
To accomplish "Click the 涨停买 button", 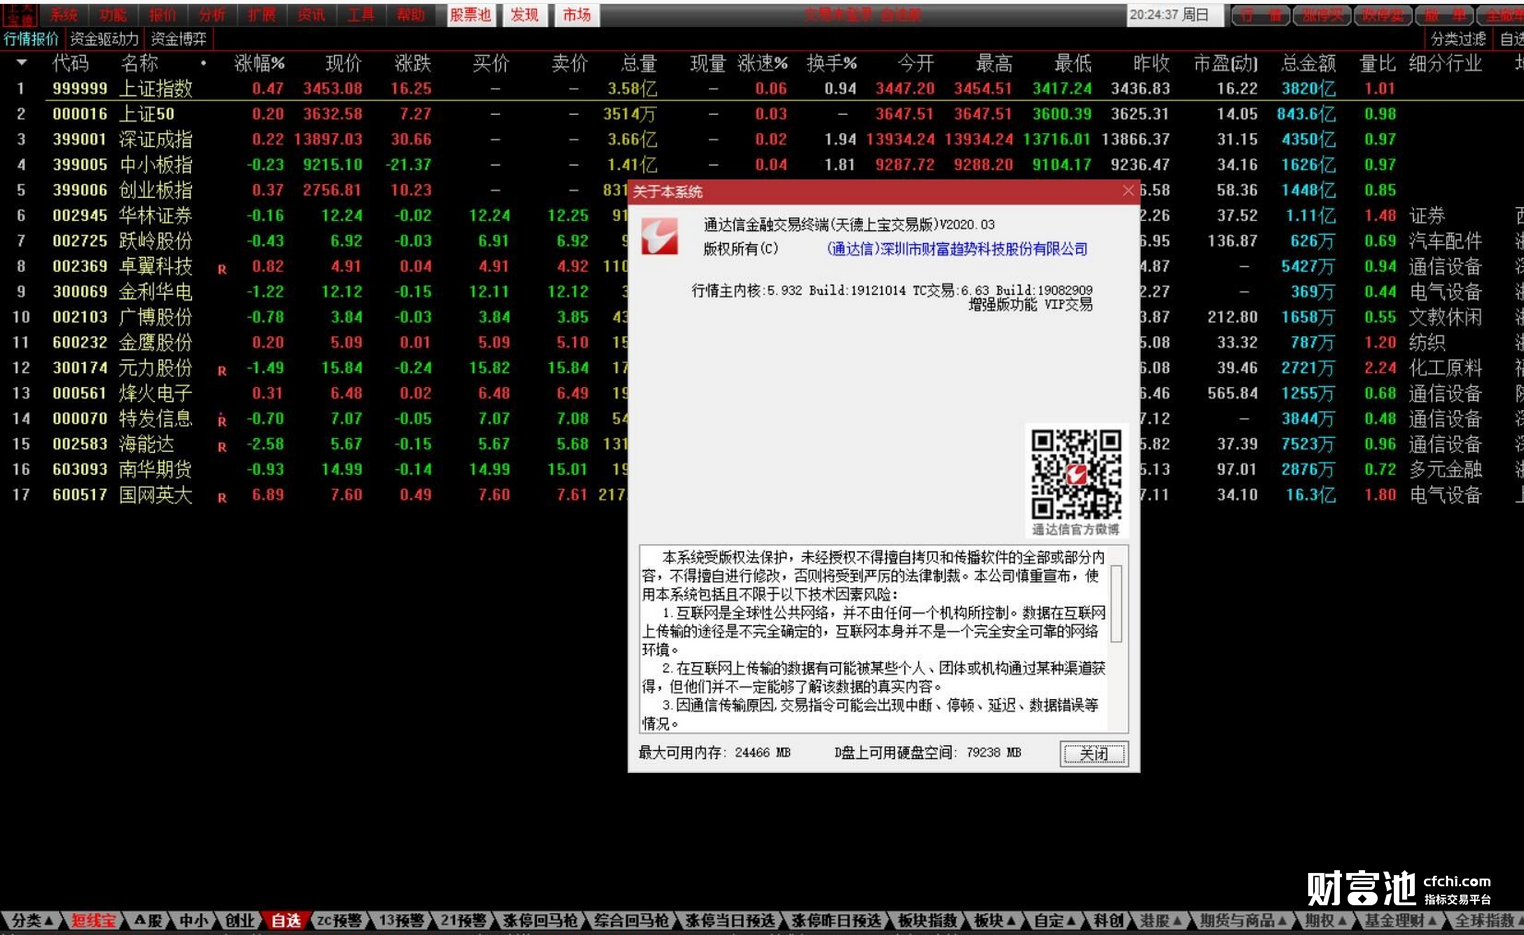I will 1322,15.
